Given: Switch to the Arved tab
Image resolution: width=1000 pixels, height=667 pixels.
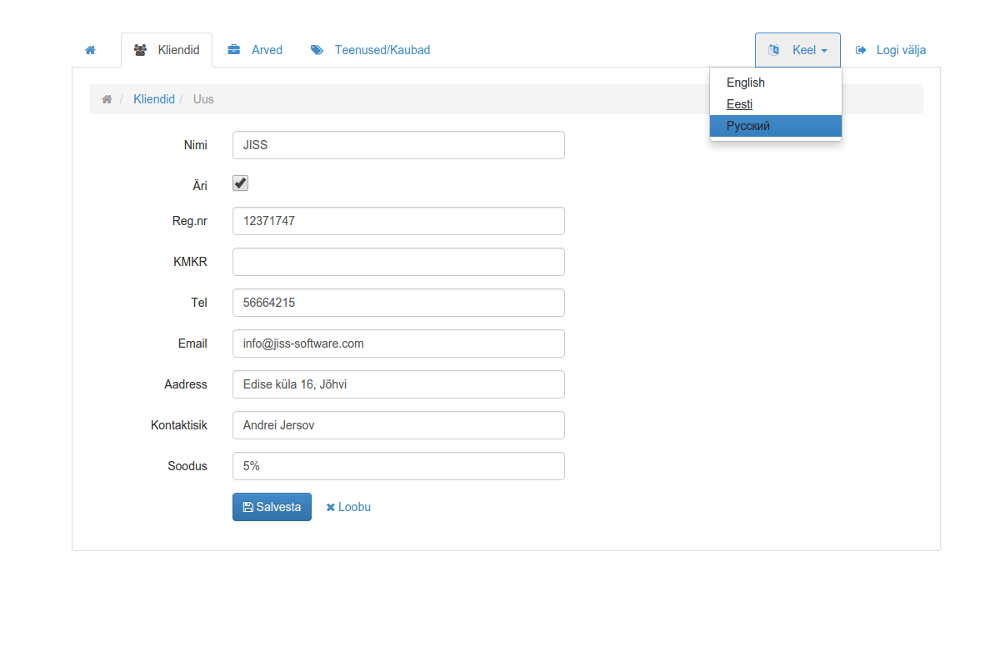Looking at the screenshot, I should 255,50.
